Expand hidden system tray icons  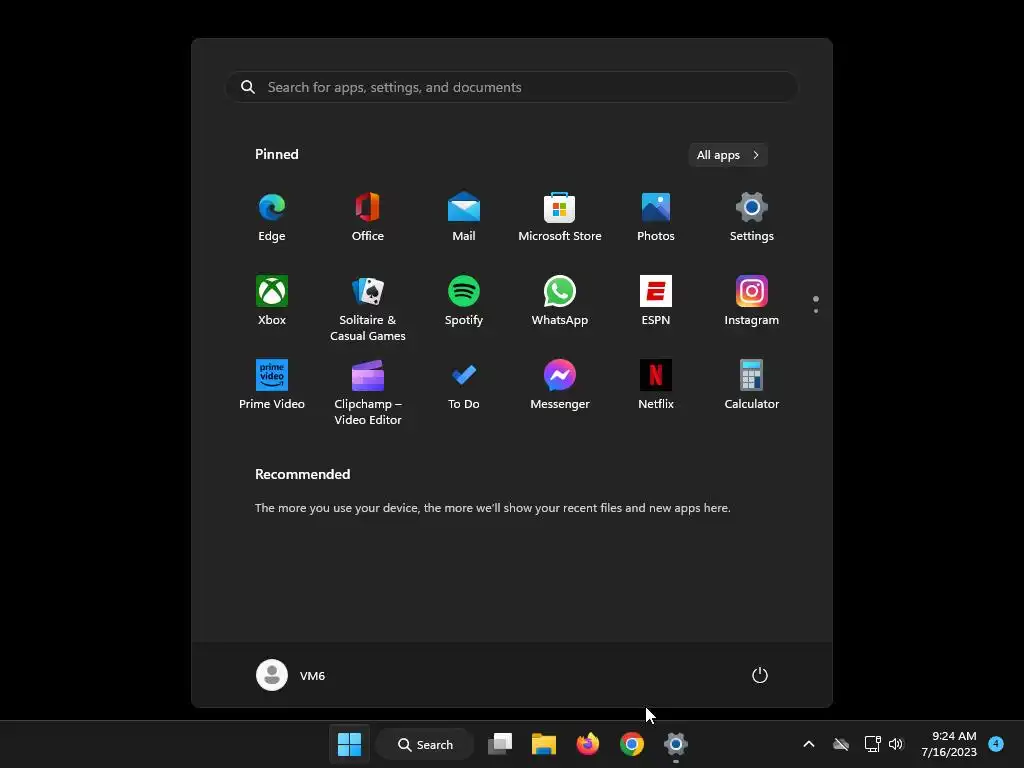808,744
